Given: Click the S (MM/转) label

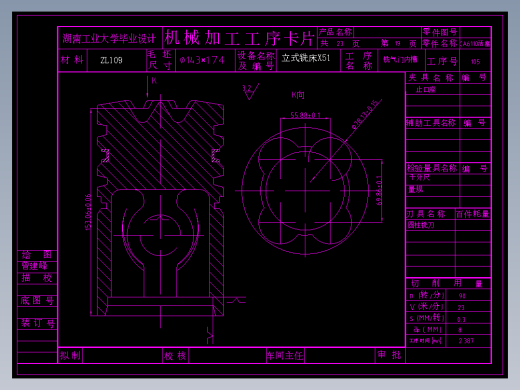Looking at the screenshot, I should click(427, 318).
